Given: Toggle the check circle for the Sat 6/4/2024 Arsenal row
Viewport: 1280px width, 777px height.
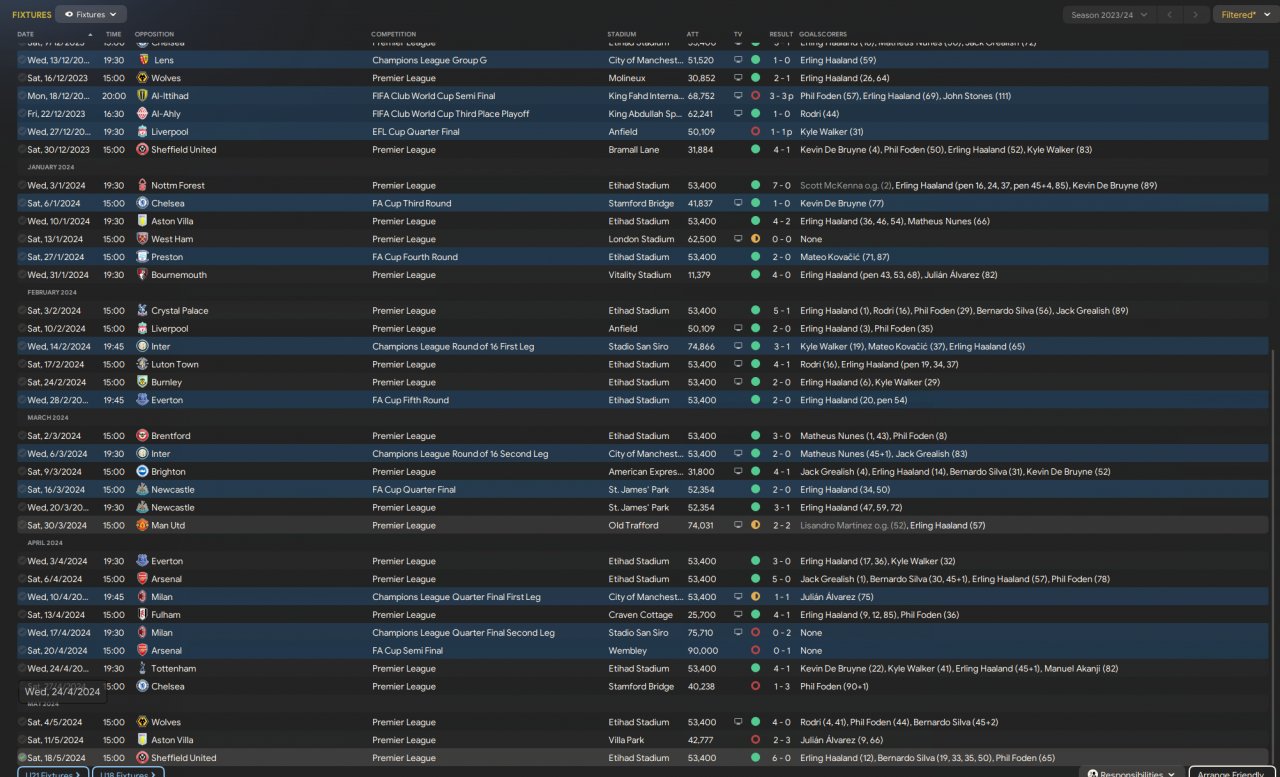Looking at the screenshot, I should pos(22,579).
